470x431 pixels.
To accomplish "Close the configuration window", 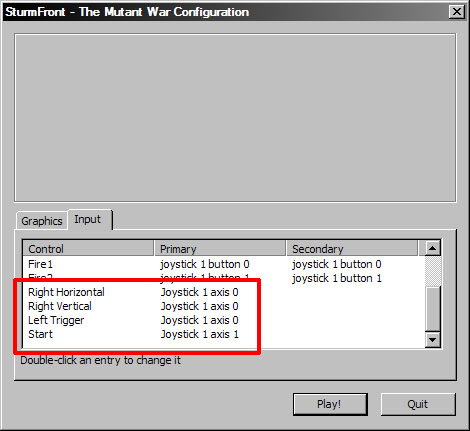I will click(457, 12).
